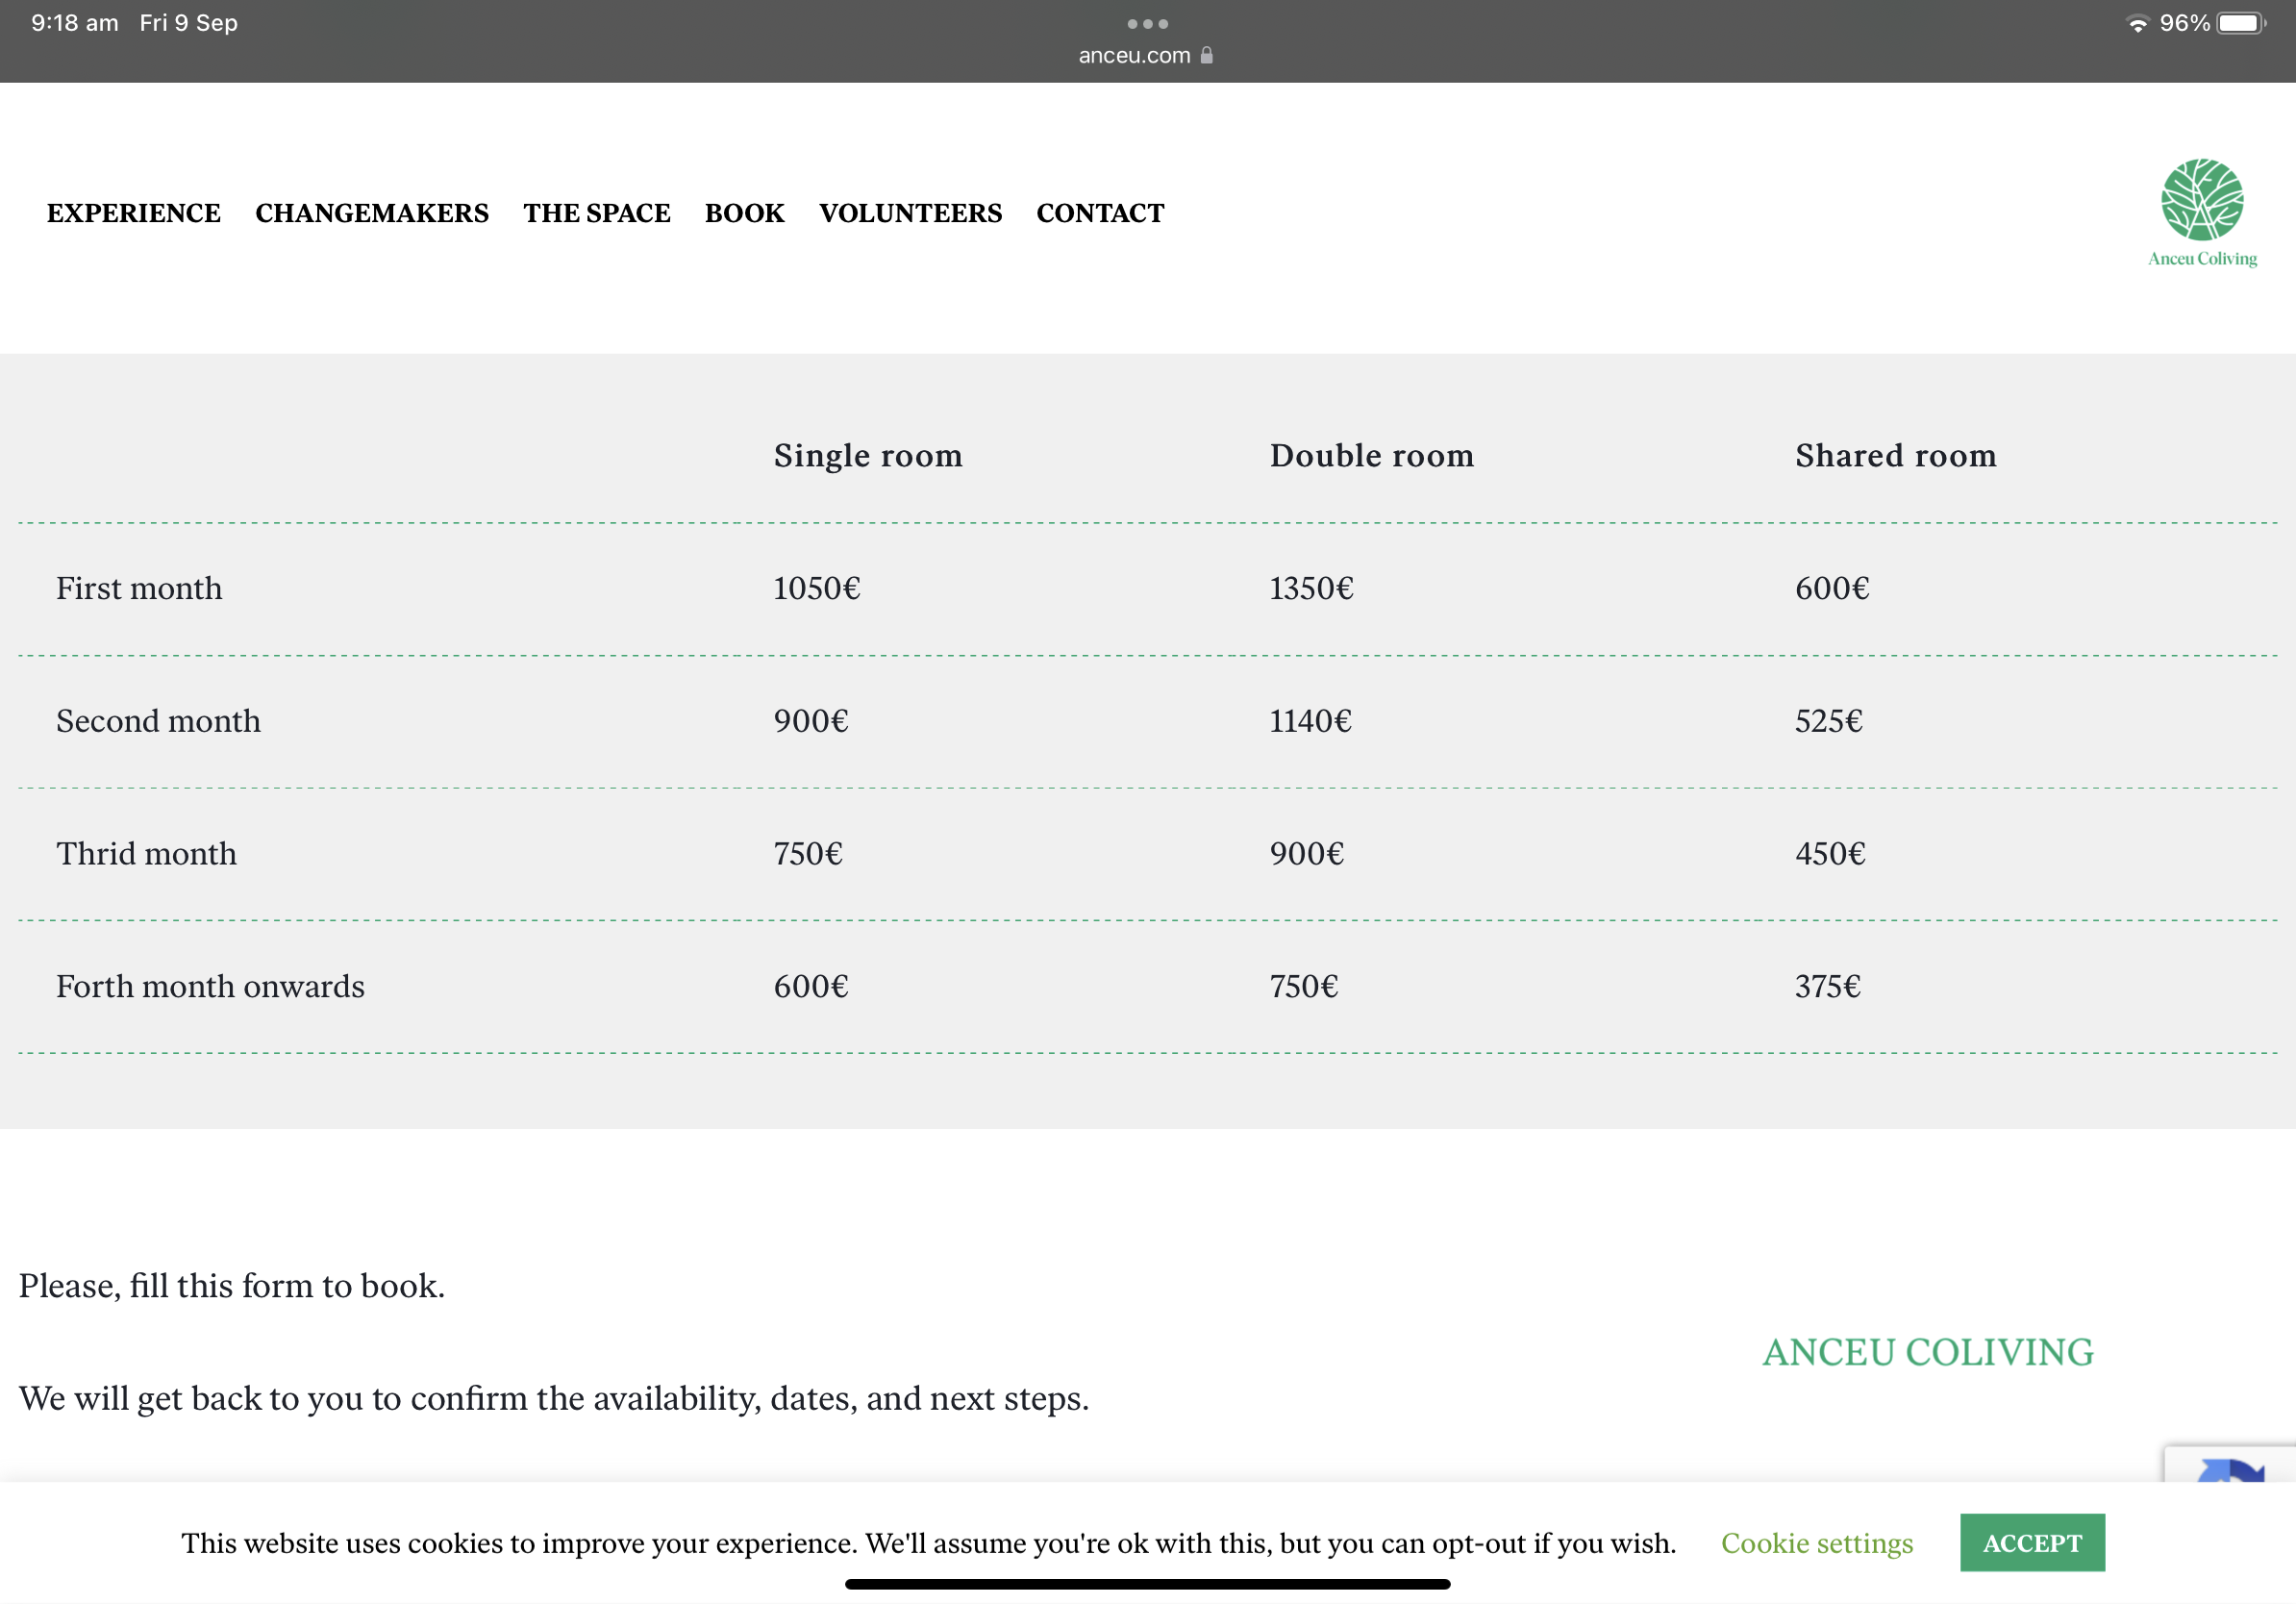Select the 750€ third month single price
This screenshot has height=1604, width=2296.
click(x=808, y=853)
